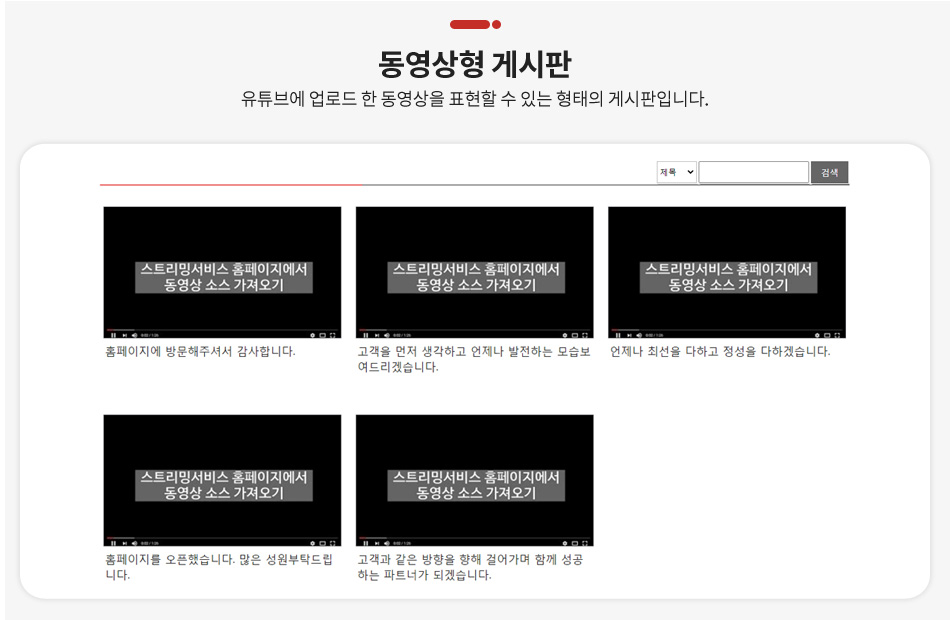Click the search text input box
Screen dimensions: 950x620
(x=753, y=172)
